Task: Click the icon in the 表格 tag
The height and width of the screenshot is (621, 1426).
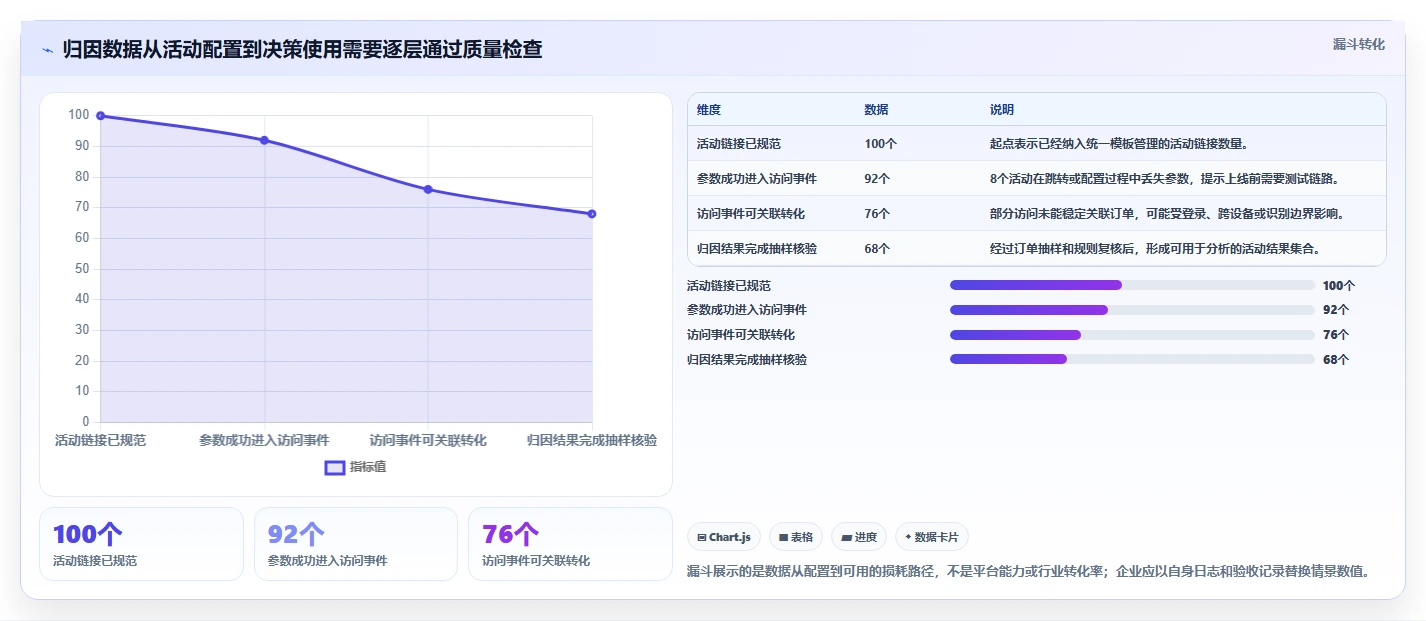Action: [784, 538]
